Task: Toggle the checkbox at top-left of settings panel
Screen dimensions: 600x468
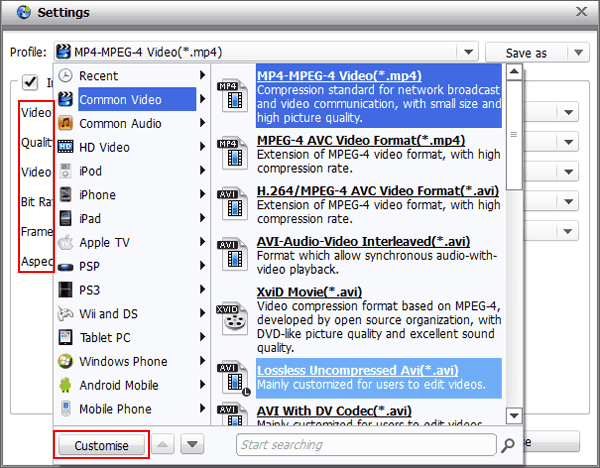Action: (x=30, y=82)
